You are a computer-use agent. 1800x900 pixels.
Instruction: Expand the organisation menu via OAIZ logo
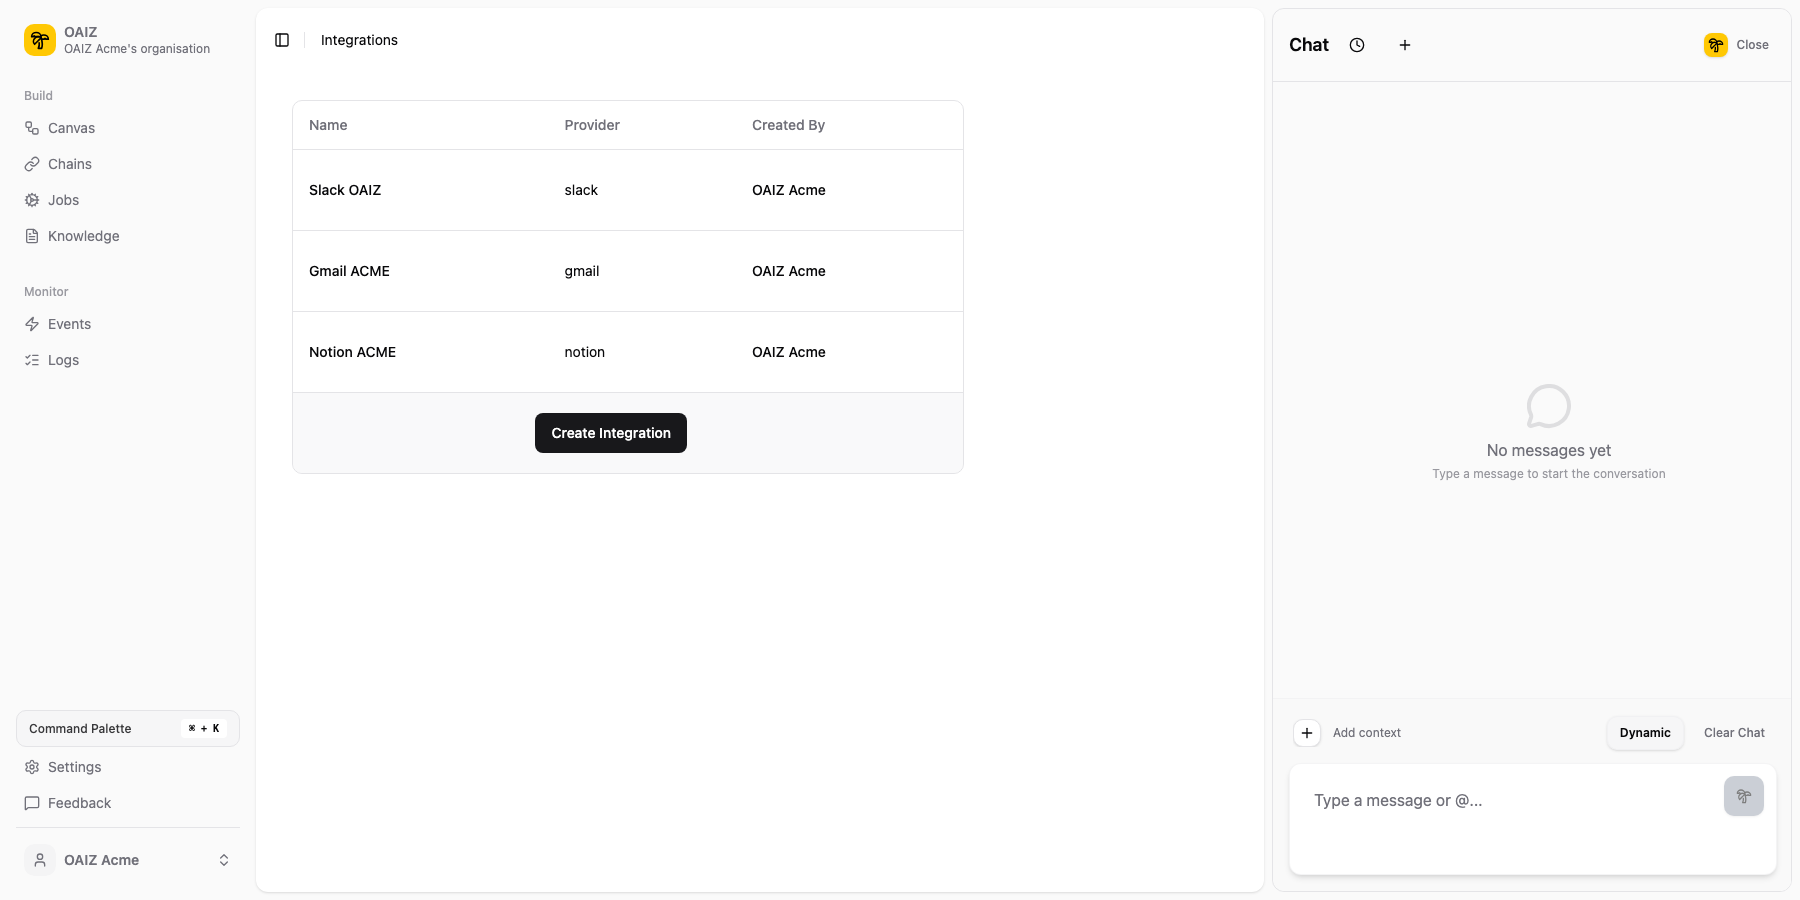click(39, 40)
